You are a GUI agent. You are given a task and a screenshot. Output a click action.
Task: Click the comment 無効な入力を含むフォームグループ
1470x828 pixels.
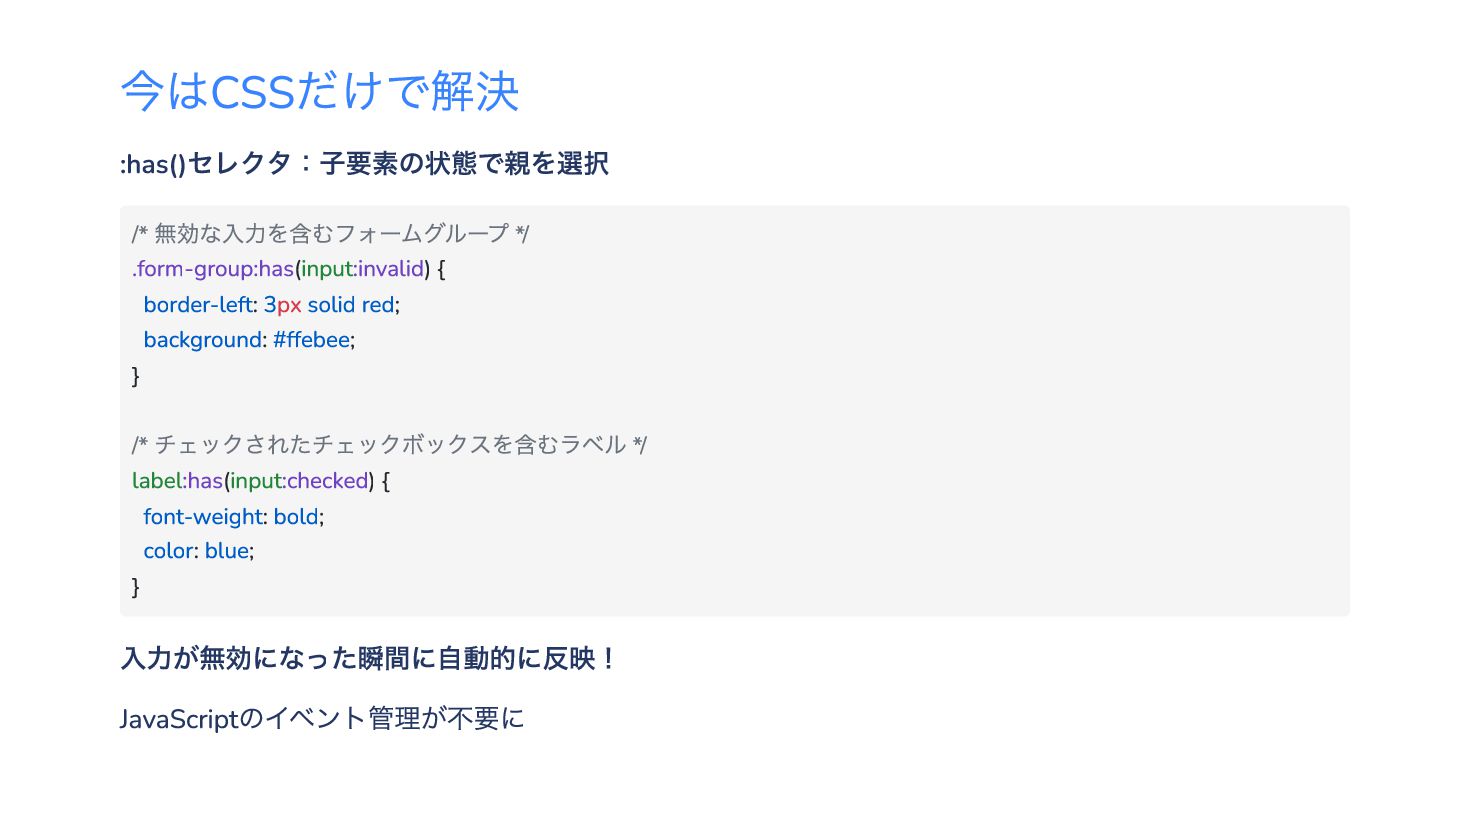pyautogui.click(x=330, y=234)
